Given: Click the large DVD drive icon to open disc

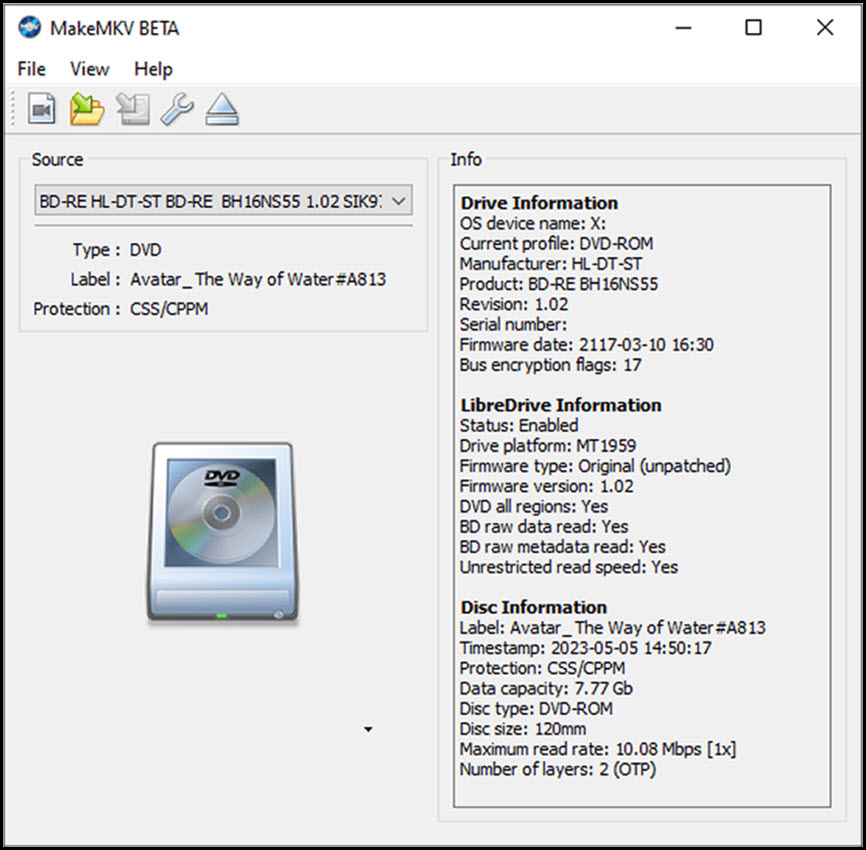Looking at the screenshot, I should [223, 532].
